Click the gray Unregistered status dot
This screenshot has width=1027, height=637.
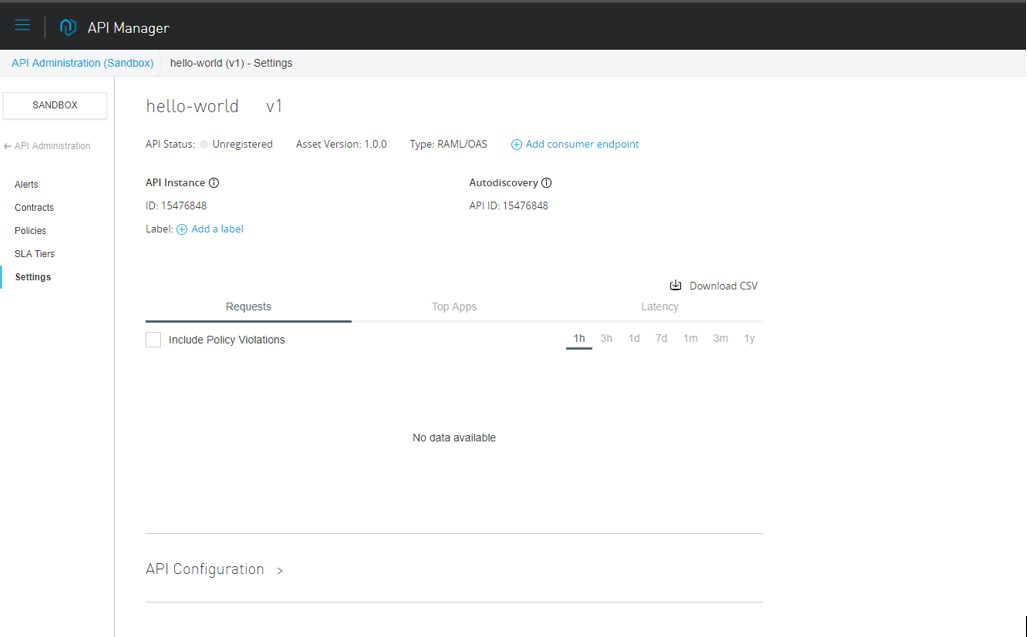click(x=204, y=144)
